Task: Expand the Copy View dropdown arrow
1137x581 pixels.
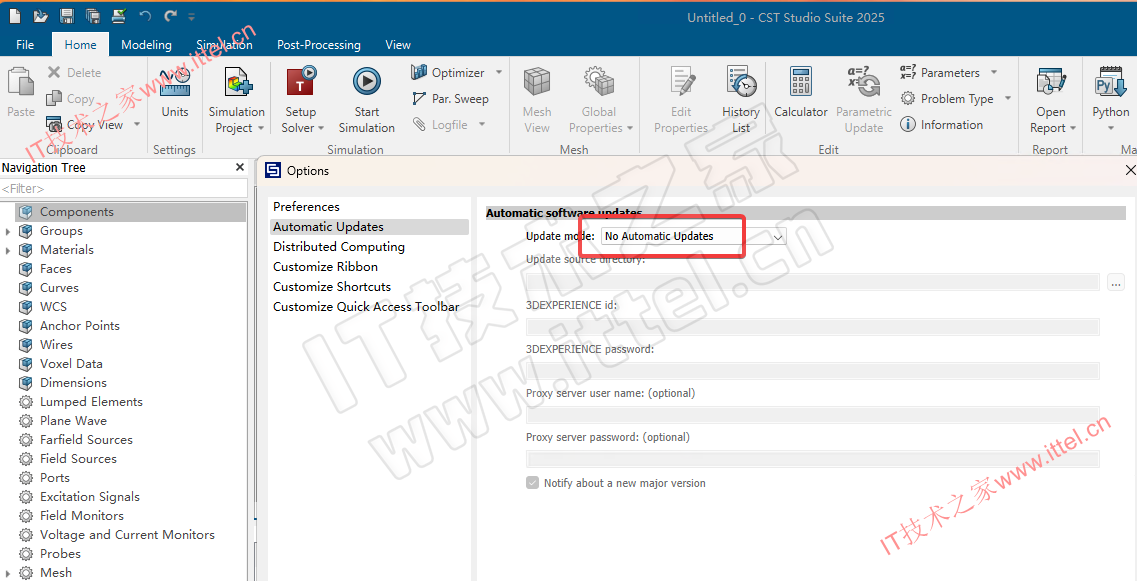Action: pyautogui.click(x=136, y=125)
